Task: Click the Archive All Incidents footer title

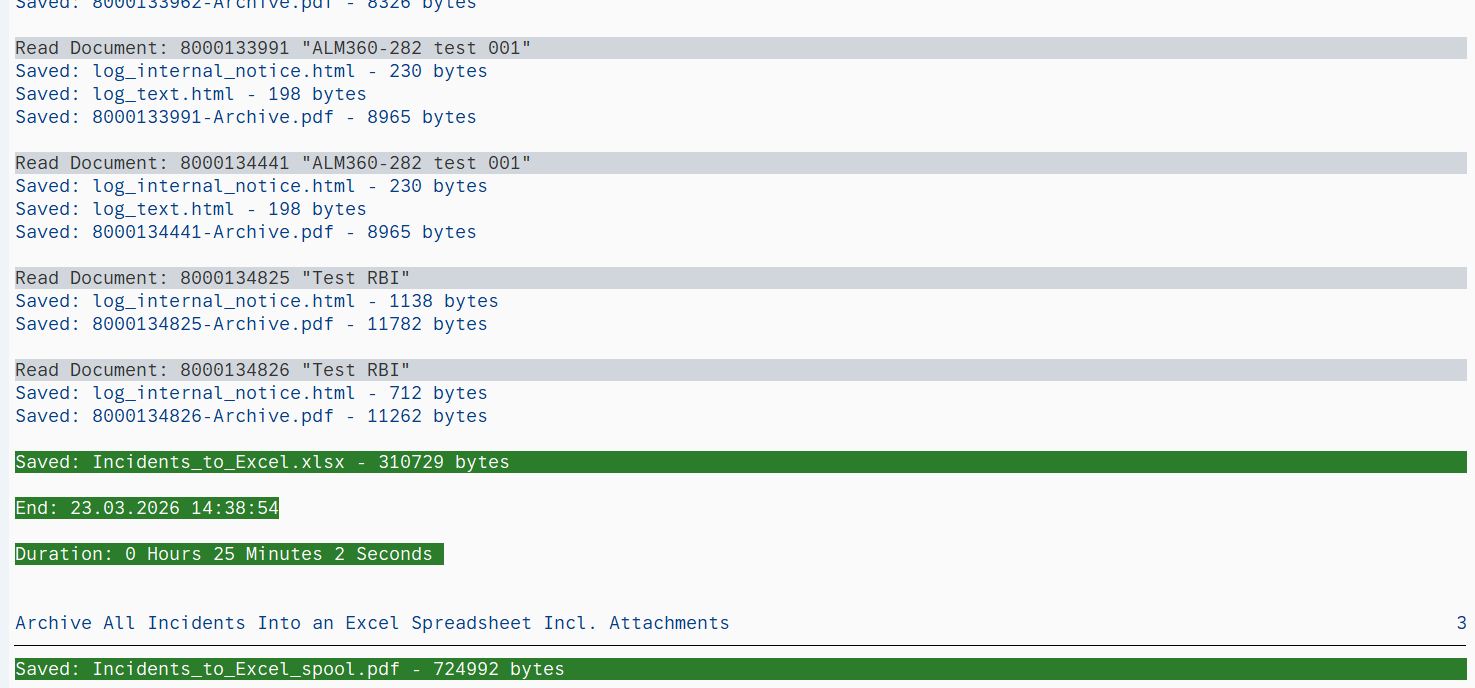Action: [x=372, y=623]
